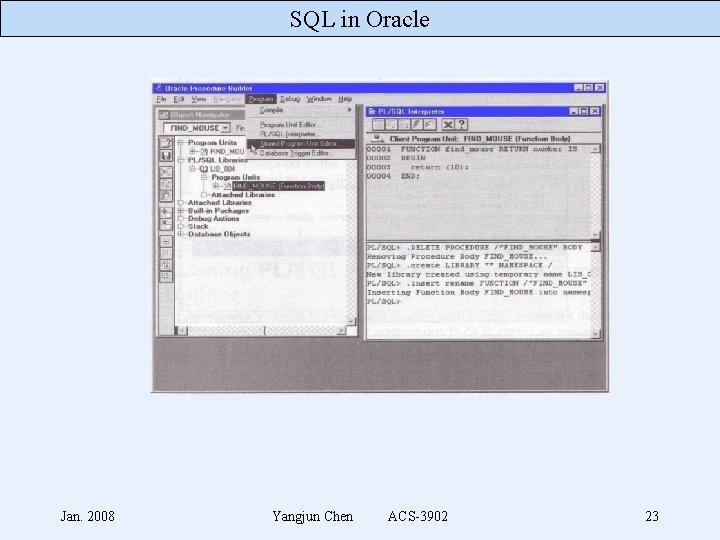This screenshot has height=540, width=720.
Task: Open the Window menu
Action: click(x=319, y=99)
